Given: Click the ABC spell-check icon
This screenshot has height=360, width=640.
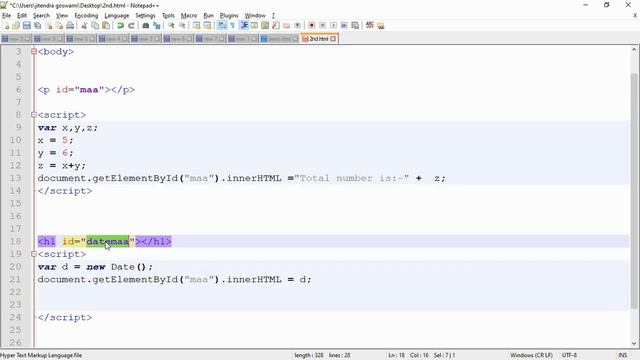Looking at the screenshot, I should pos(370,26).
